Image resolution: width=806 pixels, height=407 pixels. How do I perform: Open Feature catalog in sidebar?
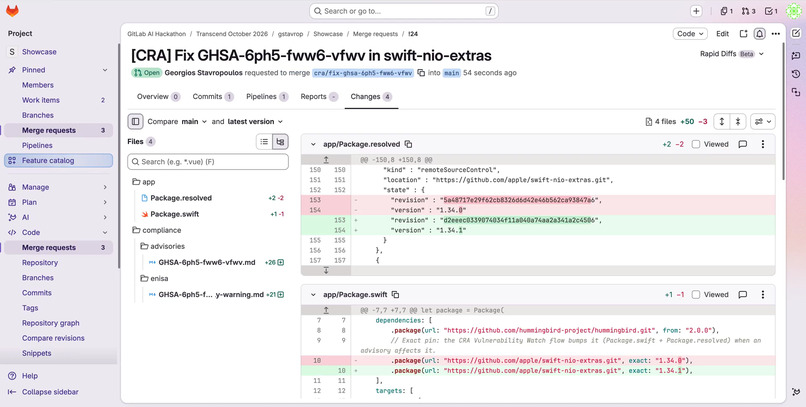[x=58, y=160]
